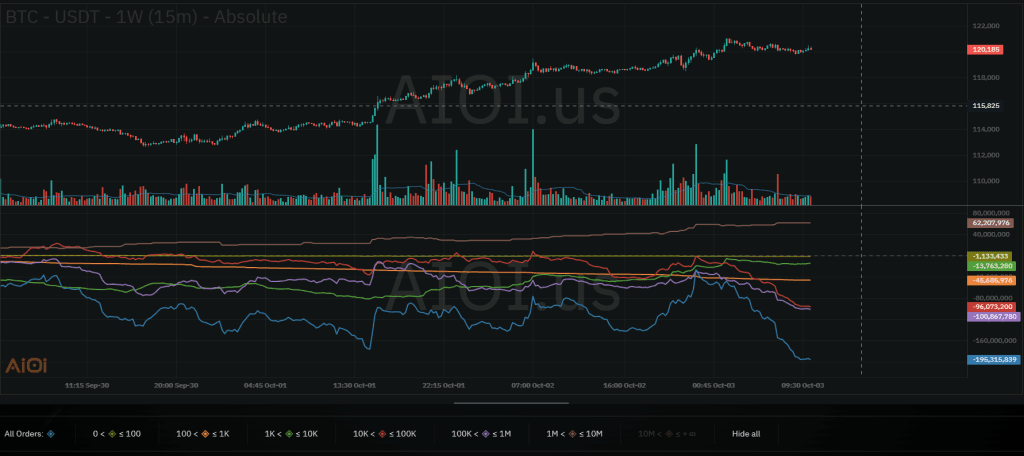Click the AiOi logo in the chart corner
The width and height of the screenshot is (1024, 456).
click(x=25, y=366)
